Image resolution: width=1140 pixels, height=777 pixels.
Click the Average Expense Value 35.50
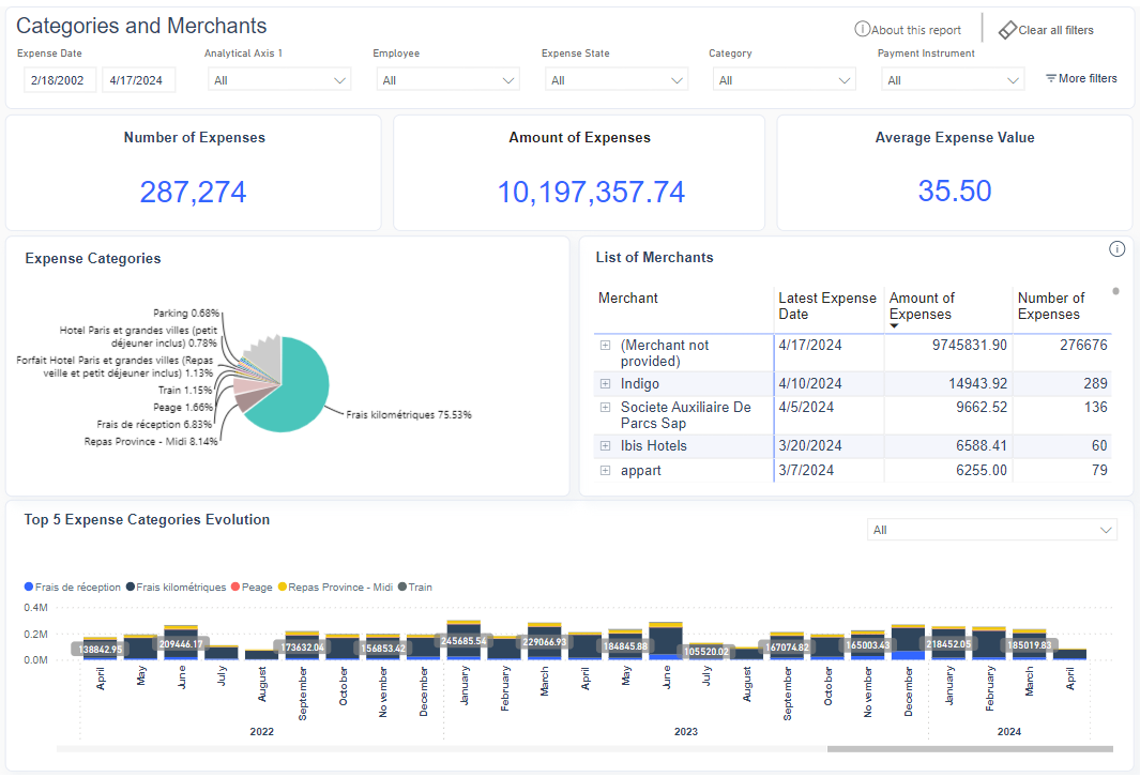955,191
